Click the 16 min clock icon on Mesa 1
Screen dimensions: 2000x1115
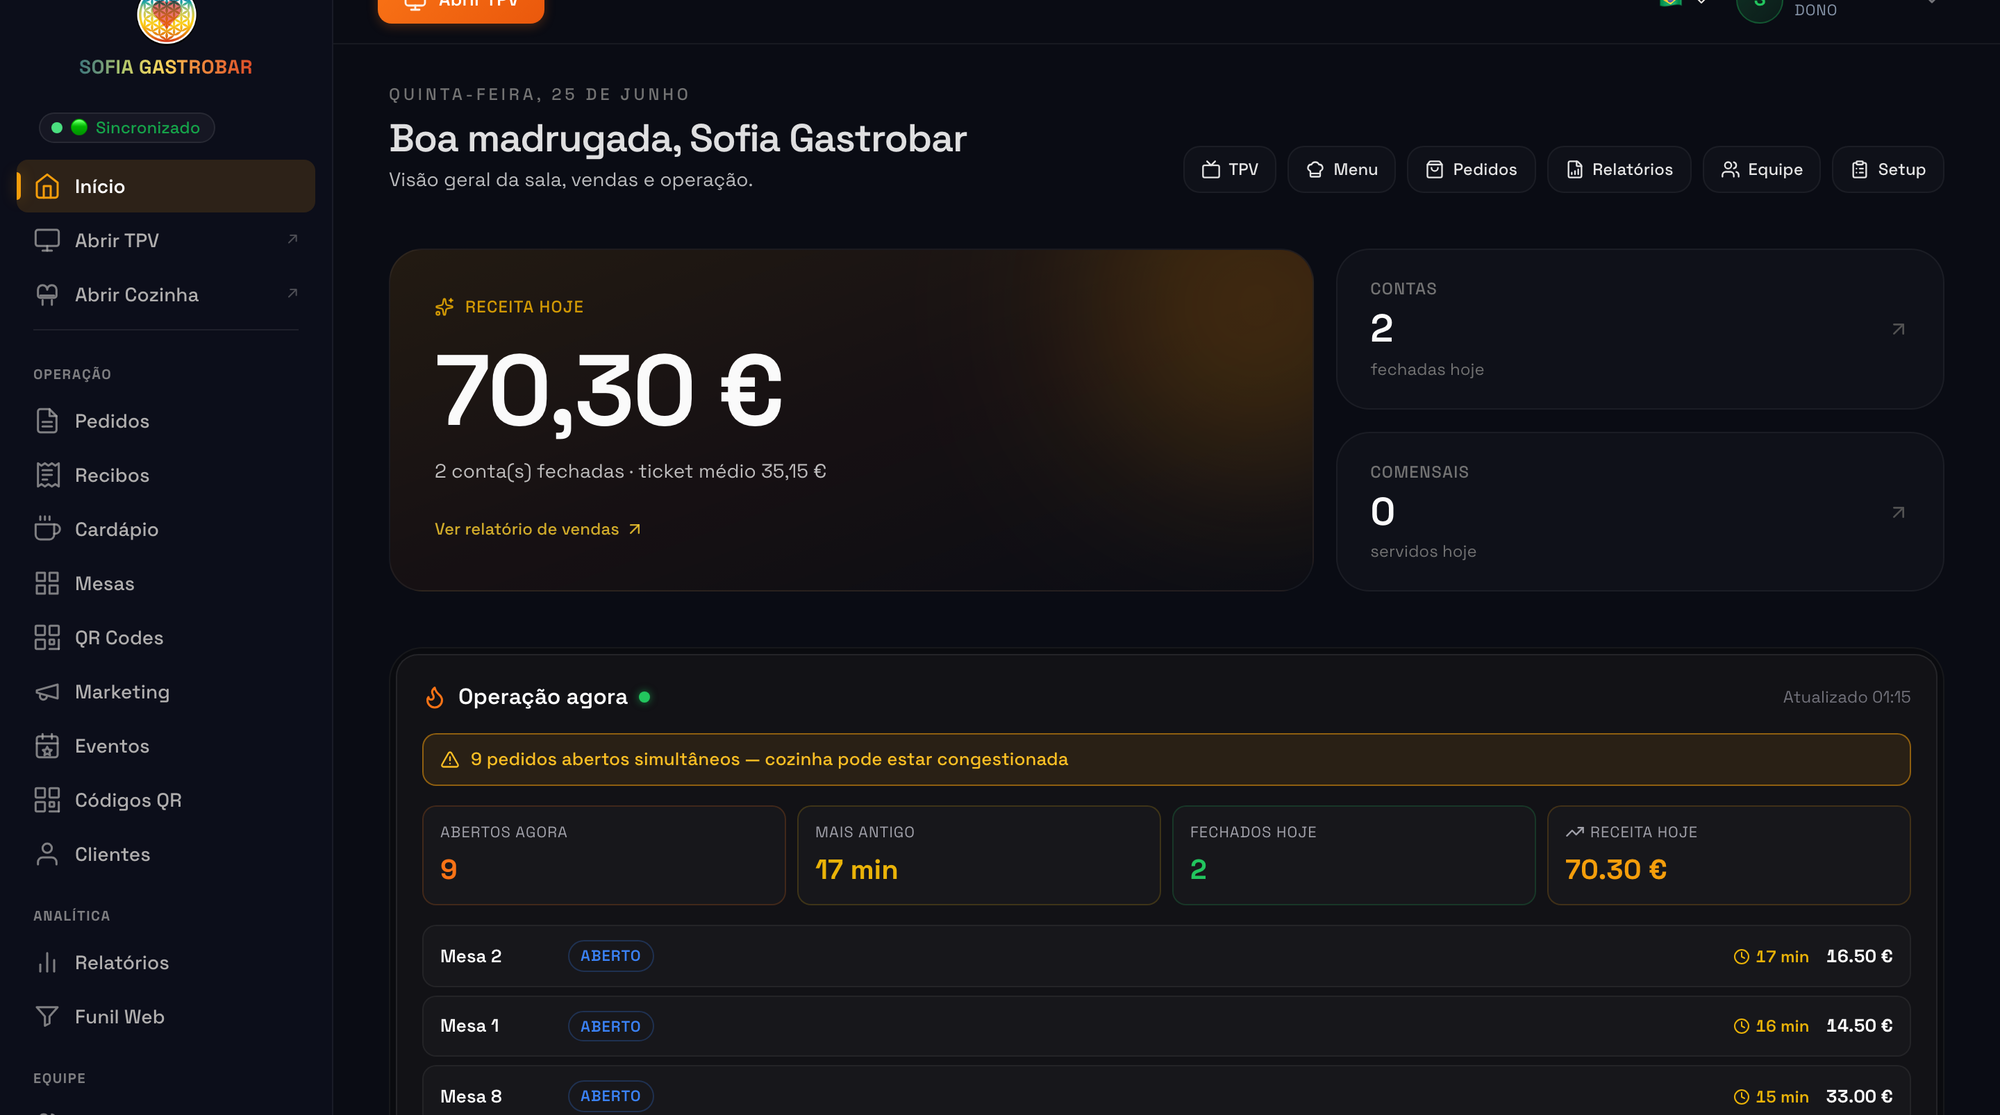[x=1741, y=1026]
